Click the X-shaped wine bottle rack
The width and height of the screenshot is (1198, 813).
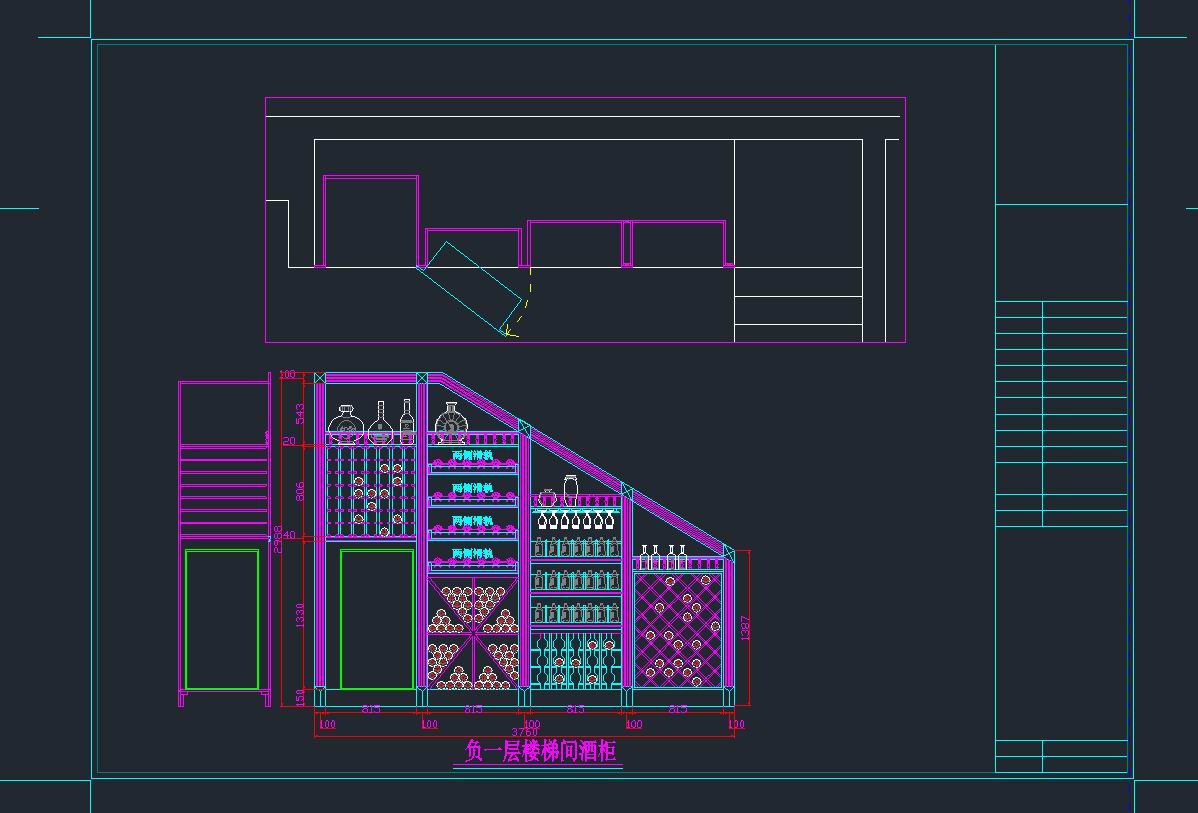coord(473,633)
